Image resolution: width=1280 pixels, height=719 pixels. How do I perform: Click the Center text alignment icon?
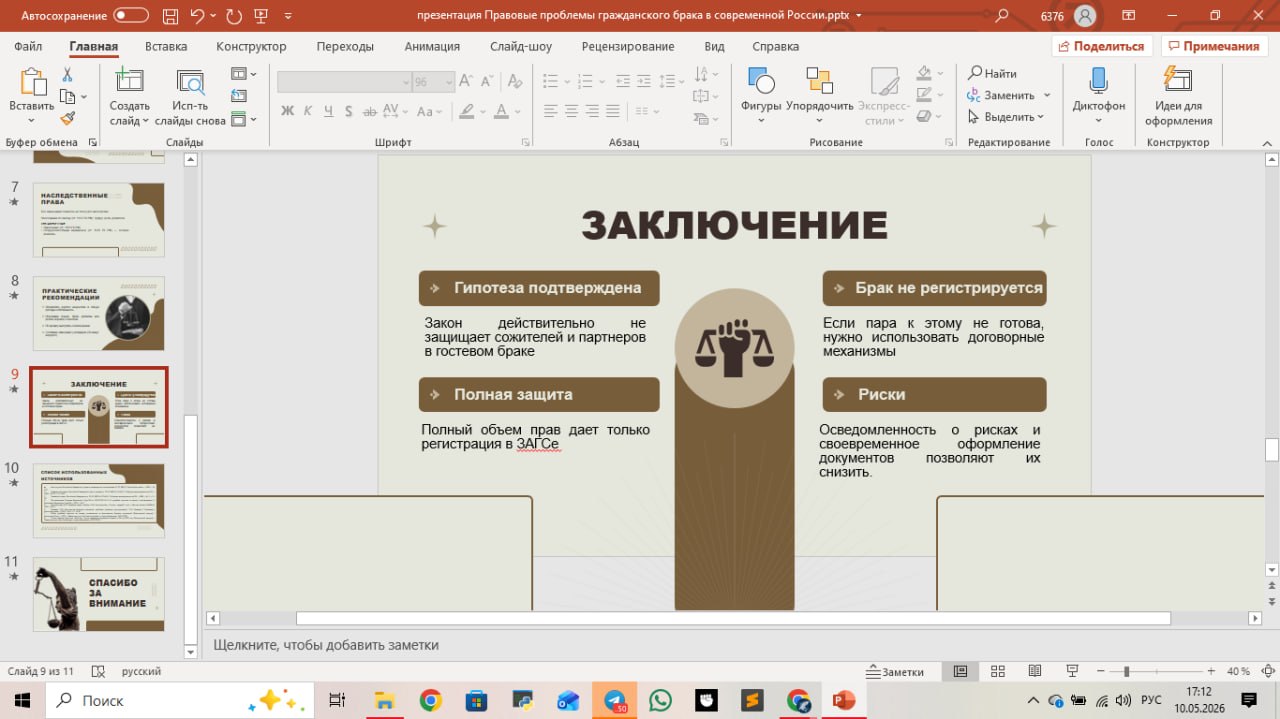(x=571, y=111)
